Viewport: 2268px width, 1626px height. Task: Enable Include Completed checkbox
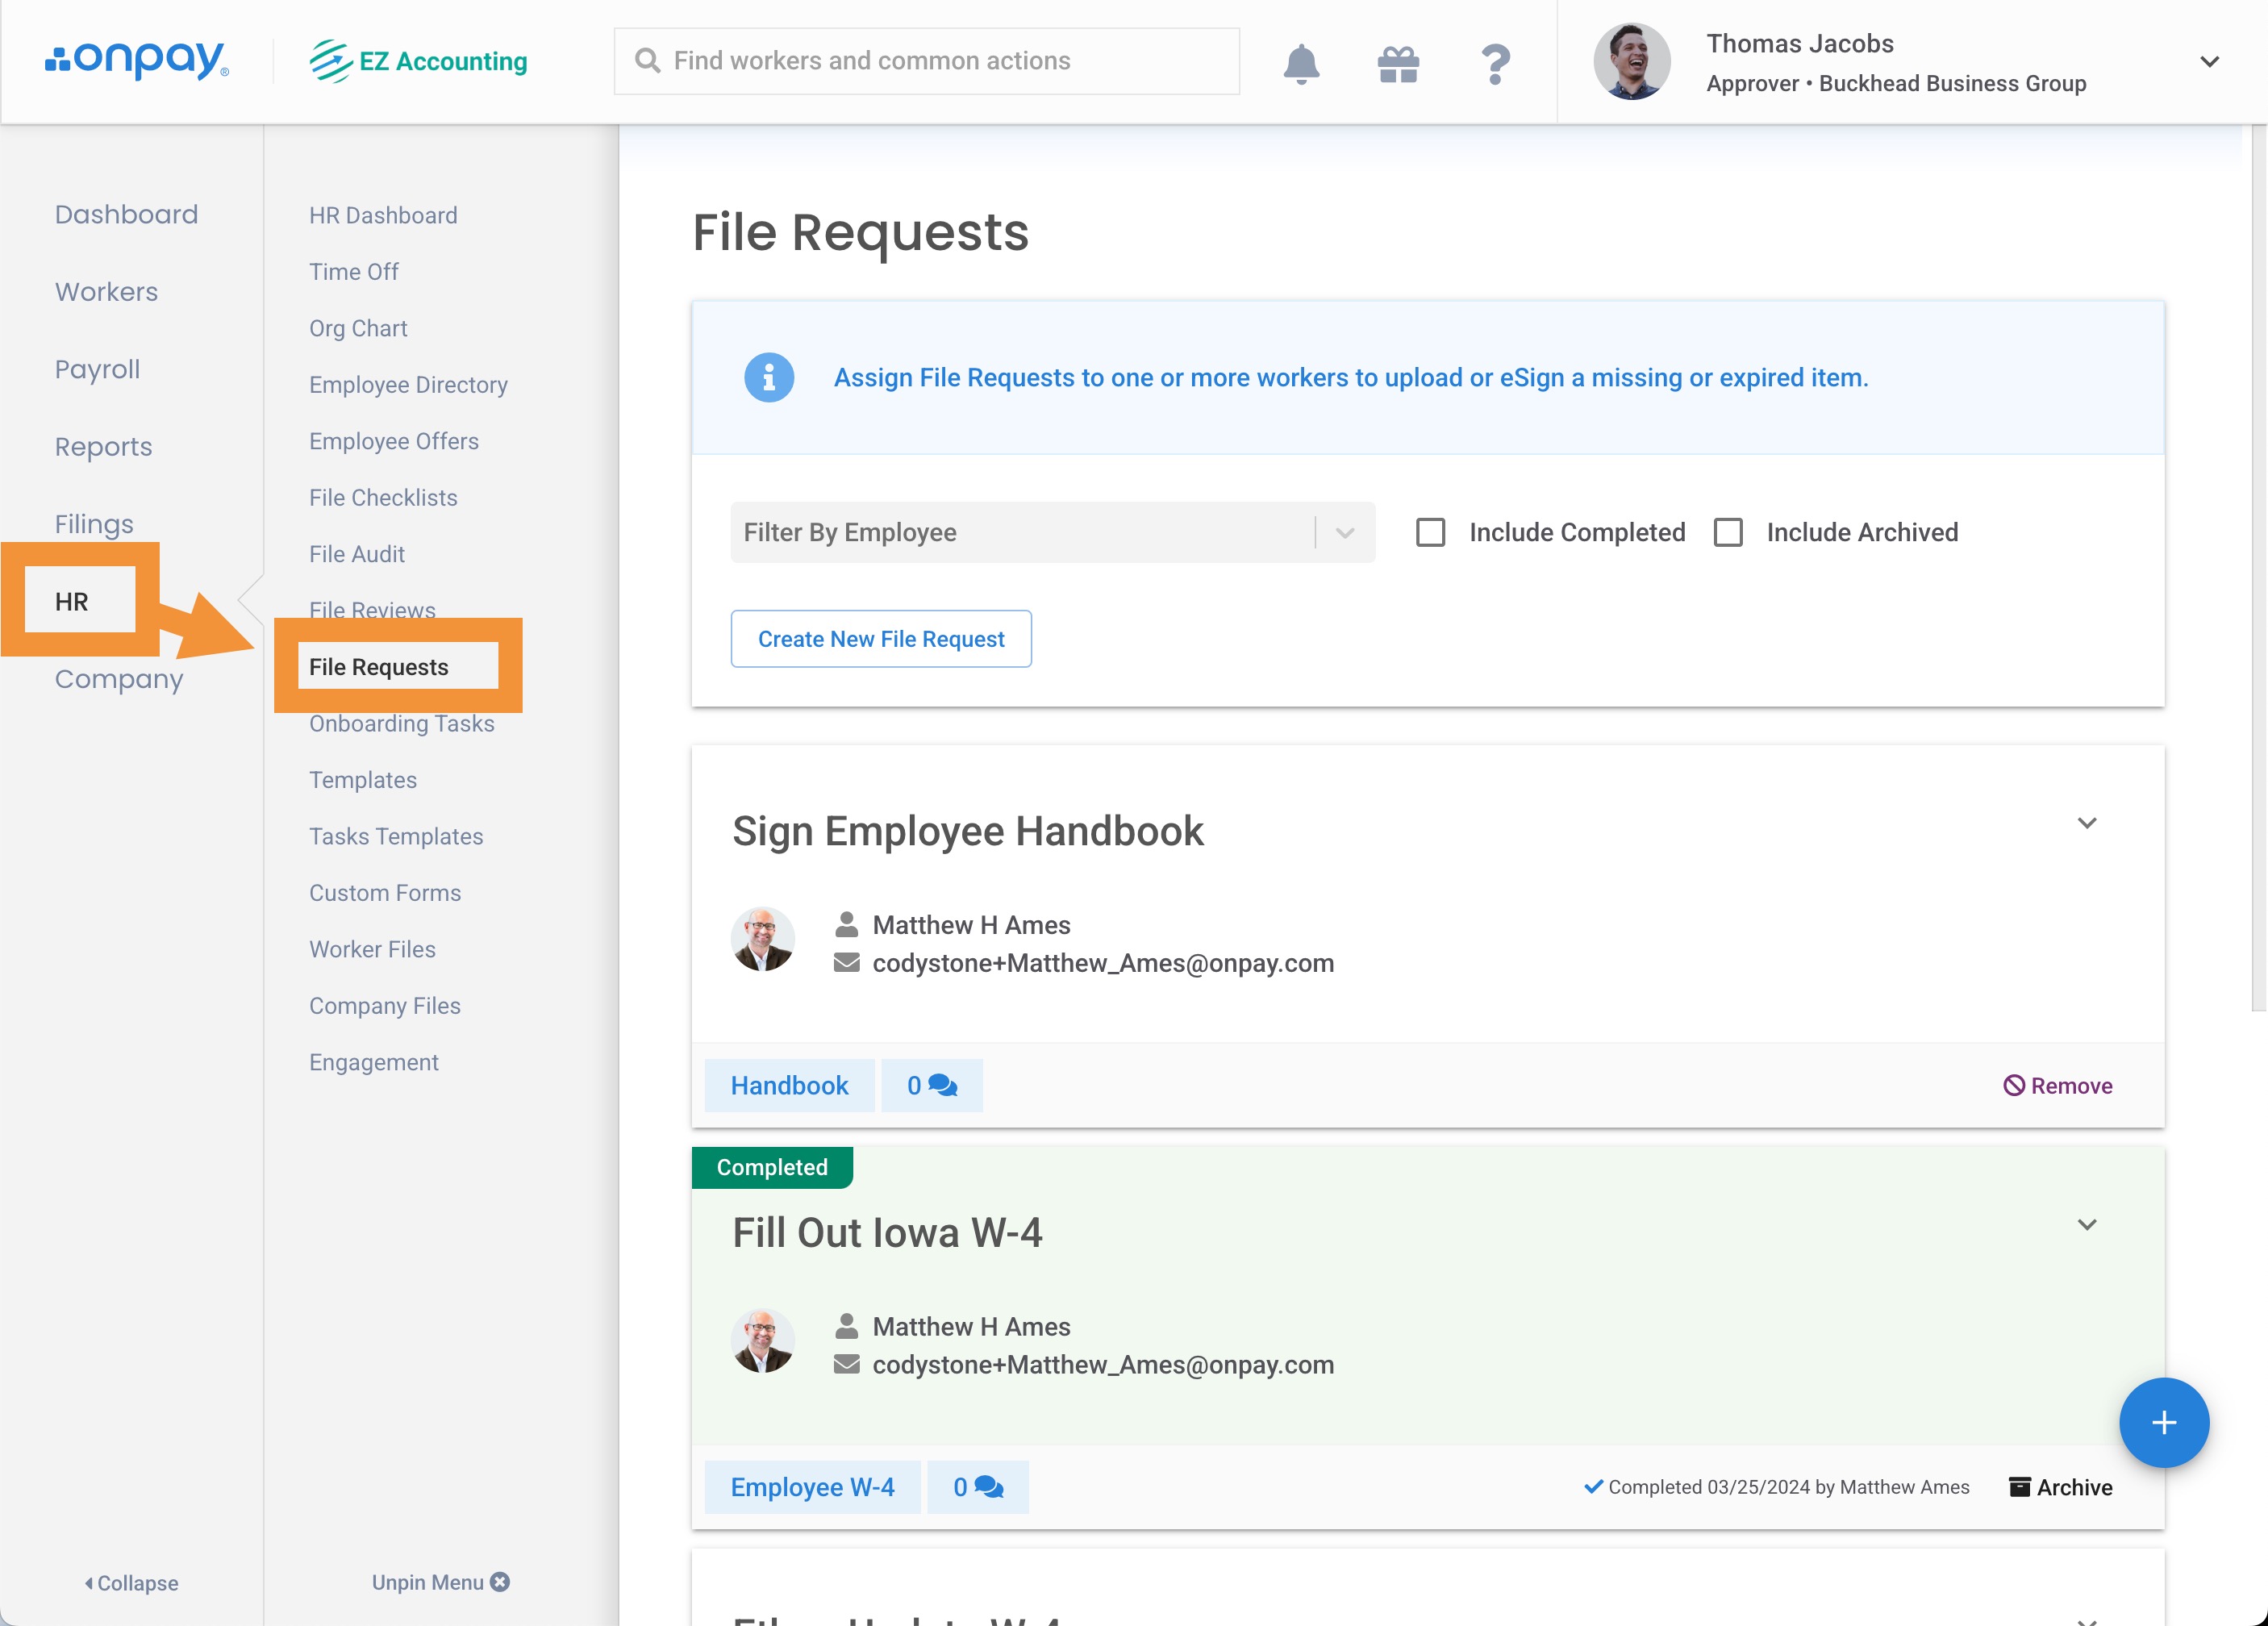coord(1430,532)
